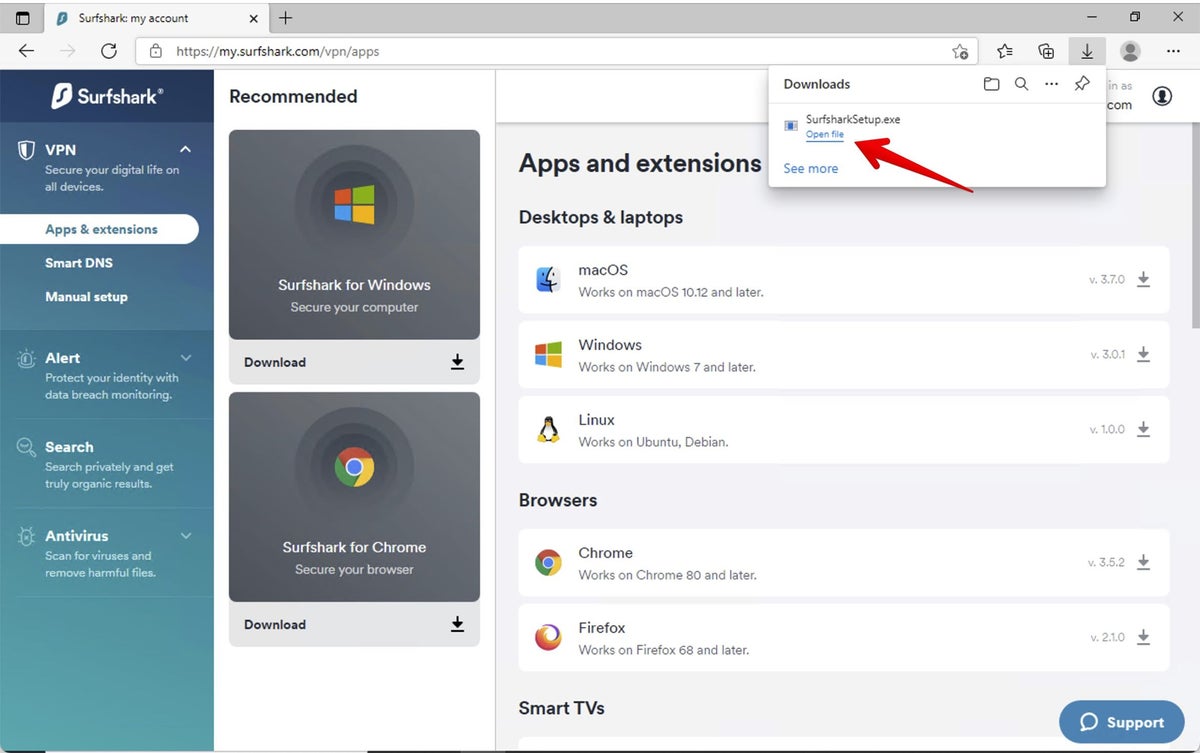1200x753 pixels.
Task: Click the address bar URL
Action: click(x=278, y=51)
